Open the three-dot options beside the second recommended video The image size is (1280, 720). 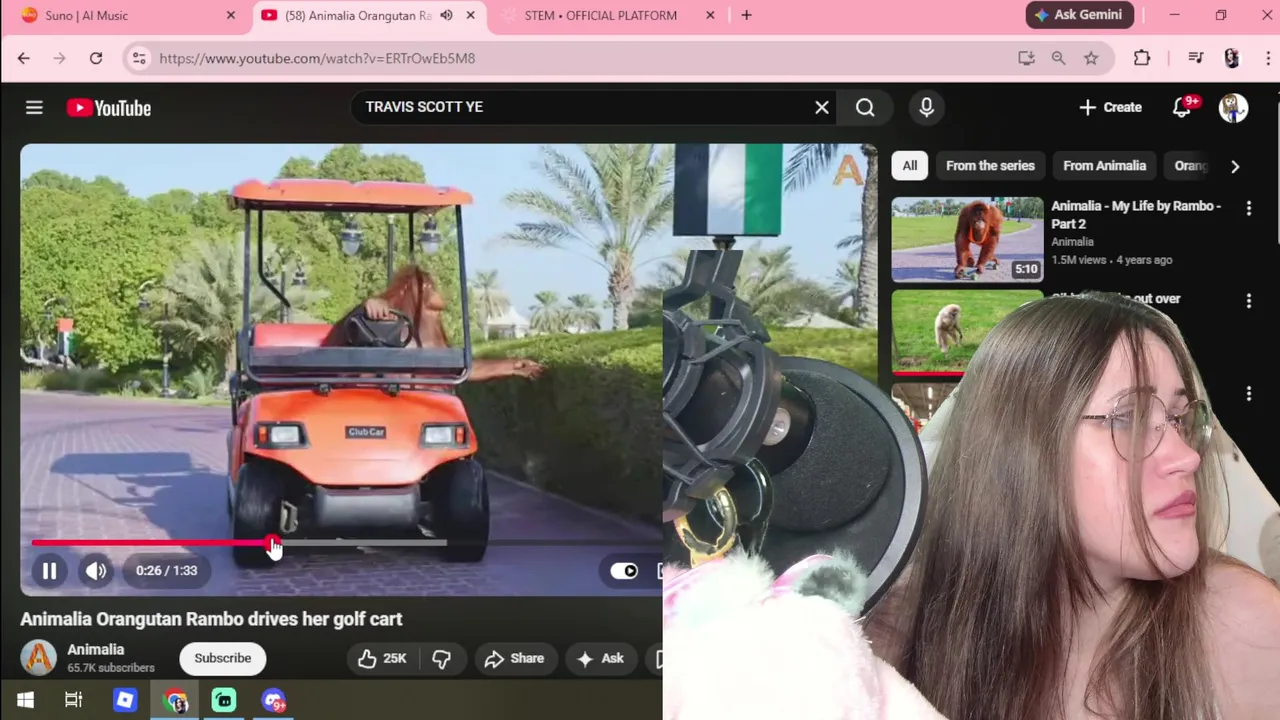pyautogui.click(x=1248, y=300)
